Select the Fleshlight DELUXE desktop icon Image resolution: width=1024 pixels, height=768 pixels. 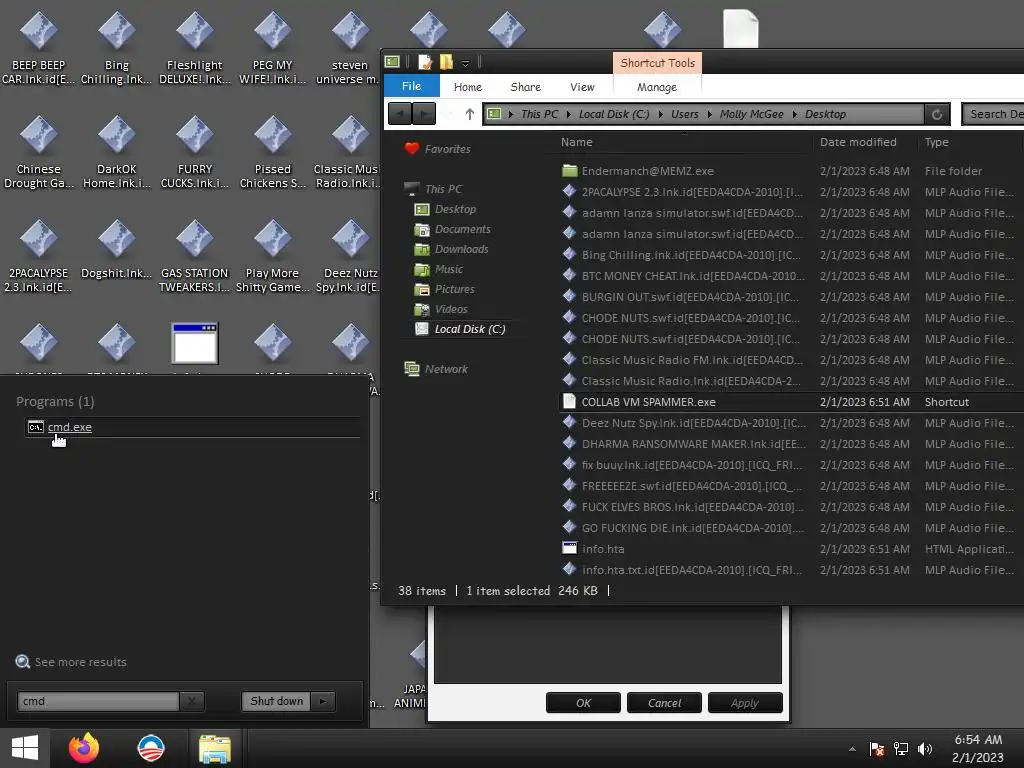(195, 49)
